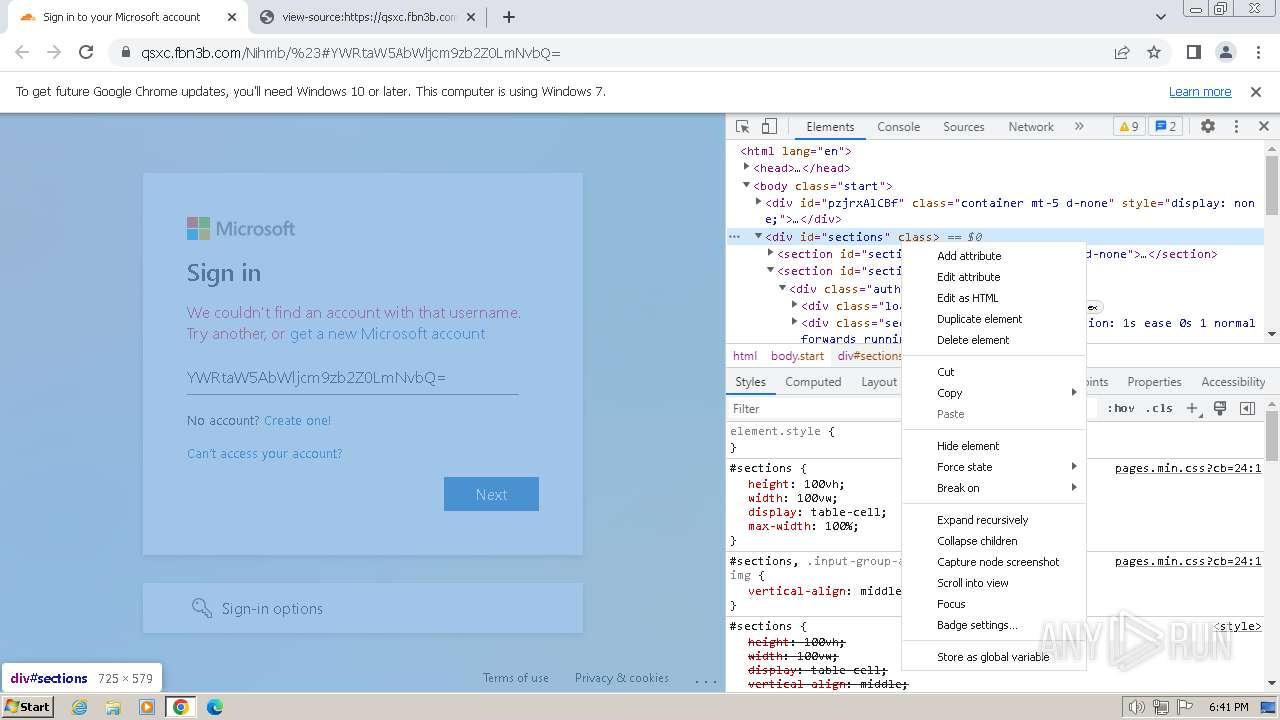Open the Copy submenu arrow
This screenshot has height=720, width=1280.
(1074, 393)
